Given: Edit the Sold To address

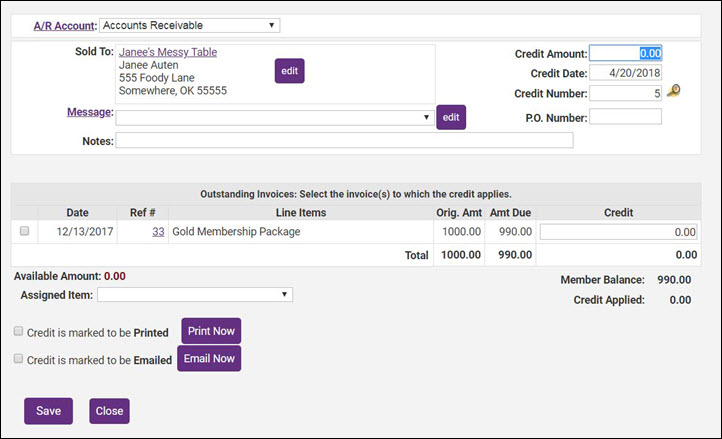Looking at the screenshot, I should click(289, 71).
